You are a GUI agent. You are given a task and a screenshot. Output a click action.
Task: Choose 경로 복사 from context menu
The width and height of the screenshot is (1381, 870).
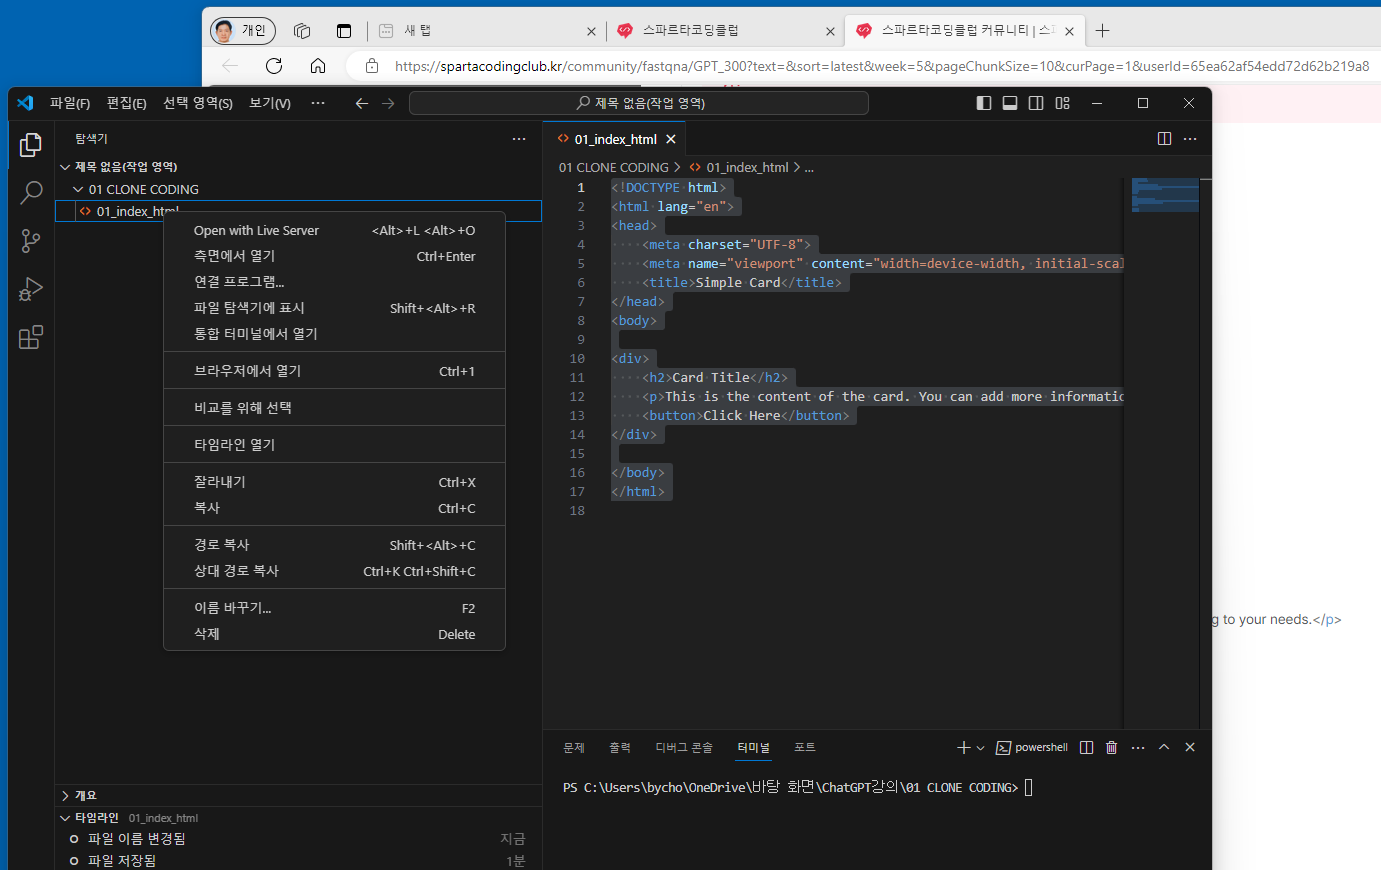tap(334, 545)
